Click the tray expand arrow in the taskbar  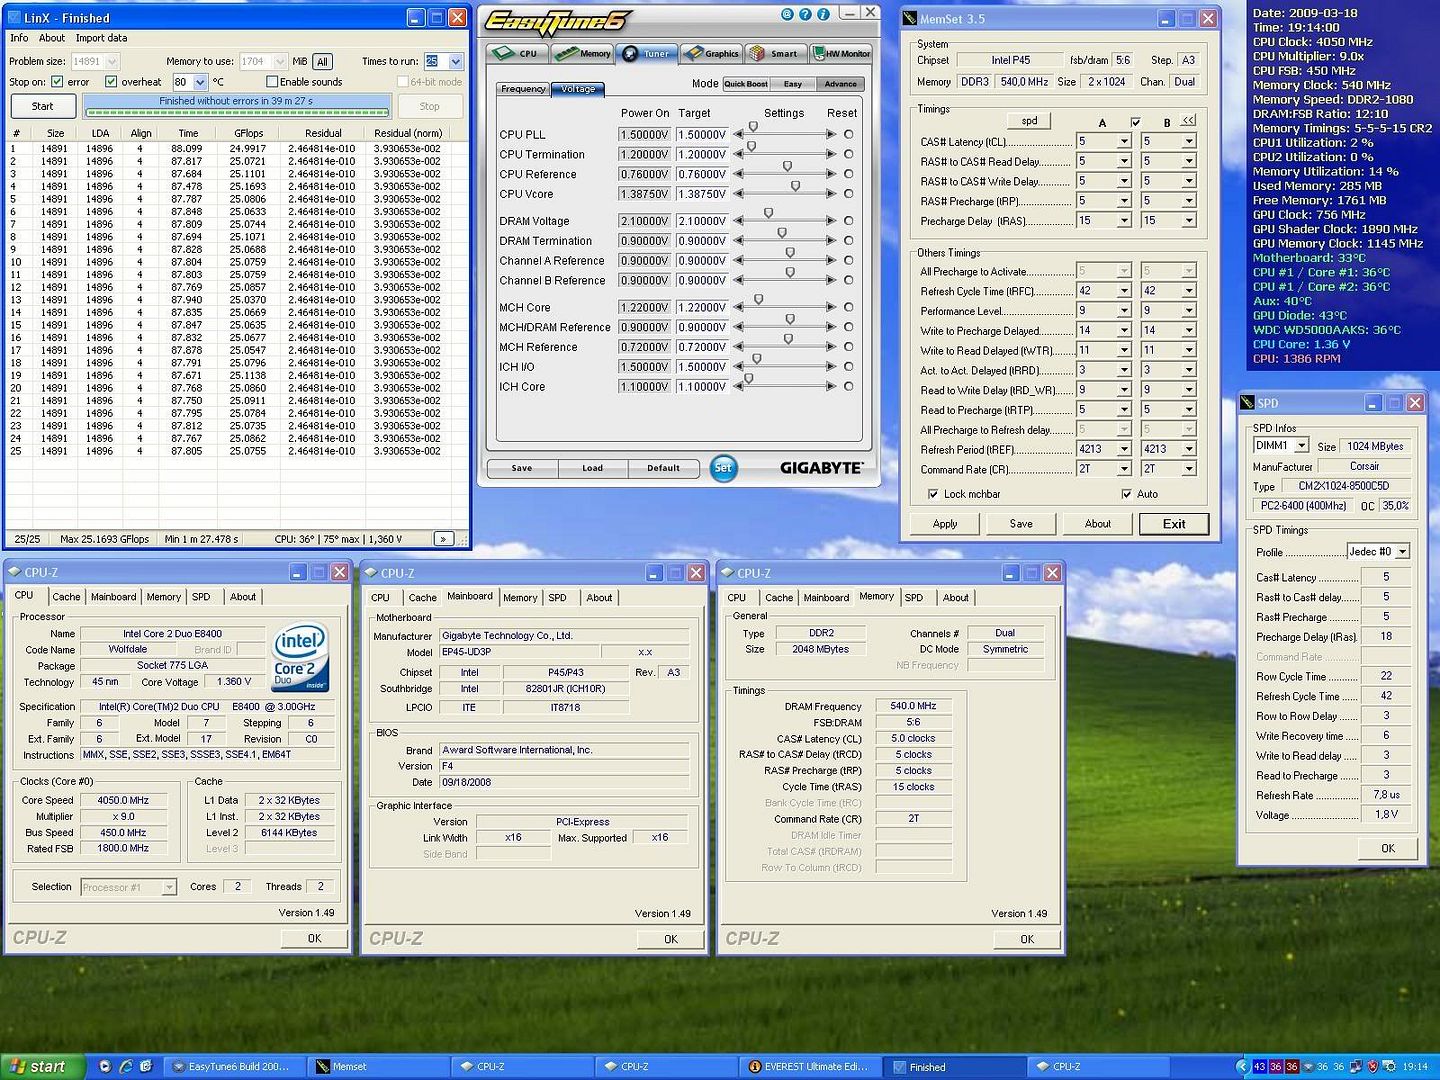(1242, 1067)
